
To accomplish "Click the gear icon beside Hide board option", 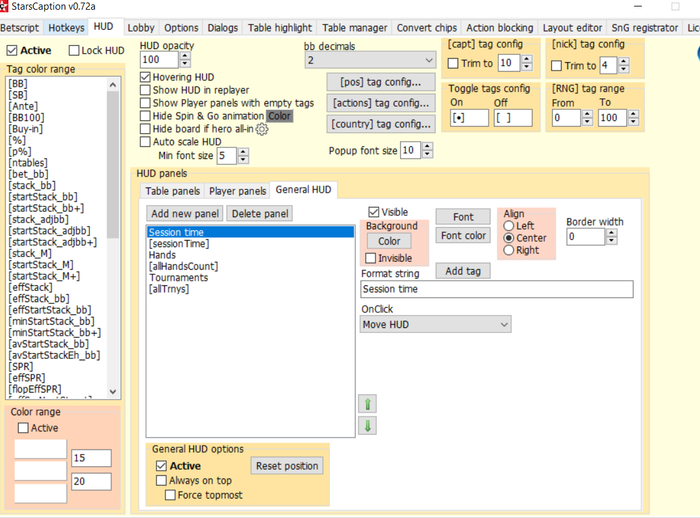I will pos(263,129).
